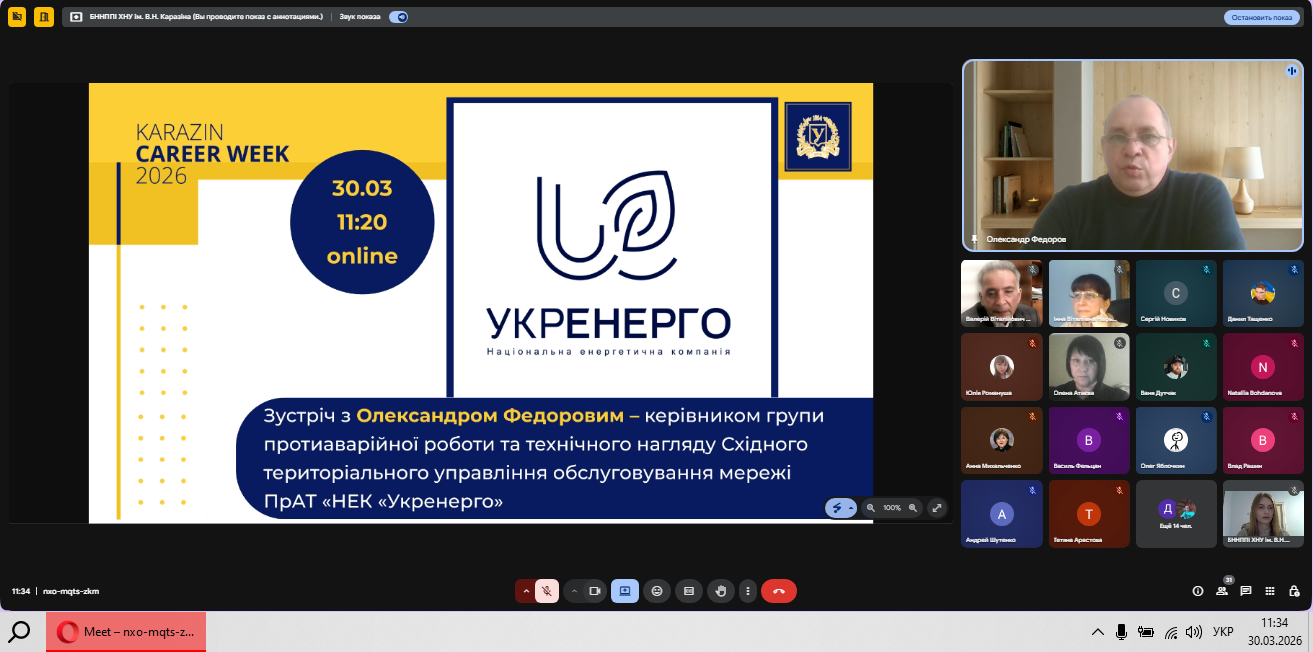
Task: Zoom in on the shared presentation
Action: pos(913,508)
